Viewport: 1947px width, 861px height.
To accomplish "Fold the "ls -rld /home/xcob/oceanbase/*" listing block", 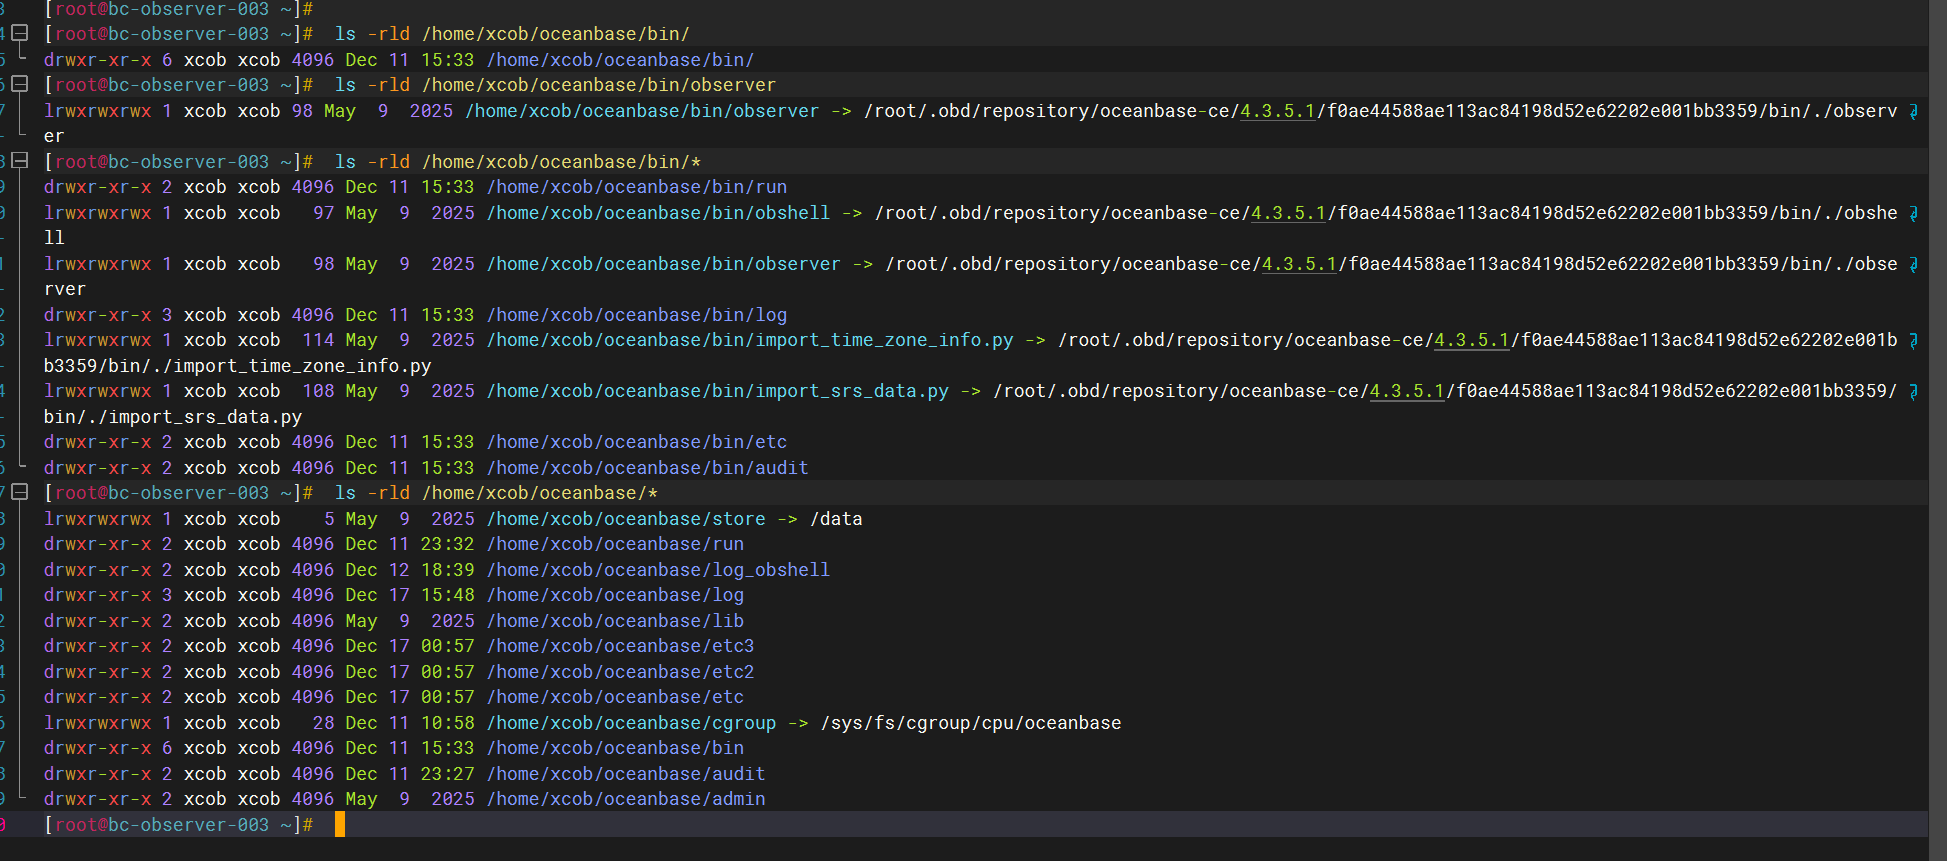I will click(x=19, y=493).
